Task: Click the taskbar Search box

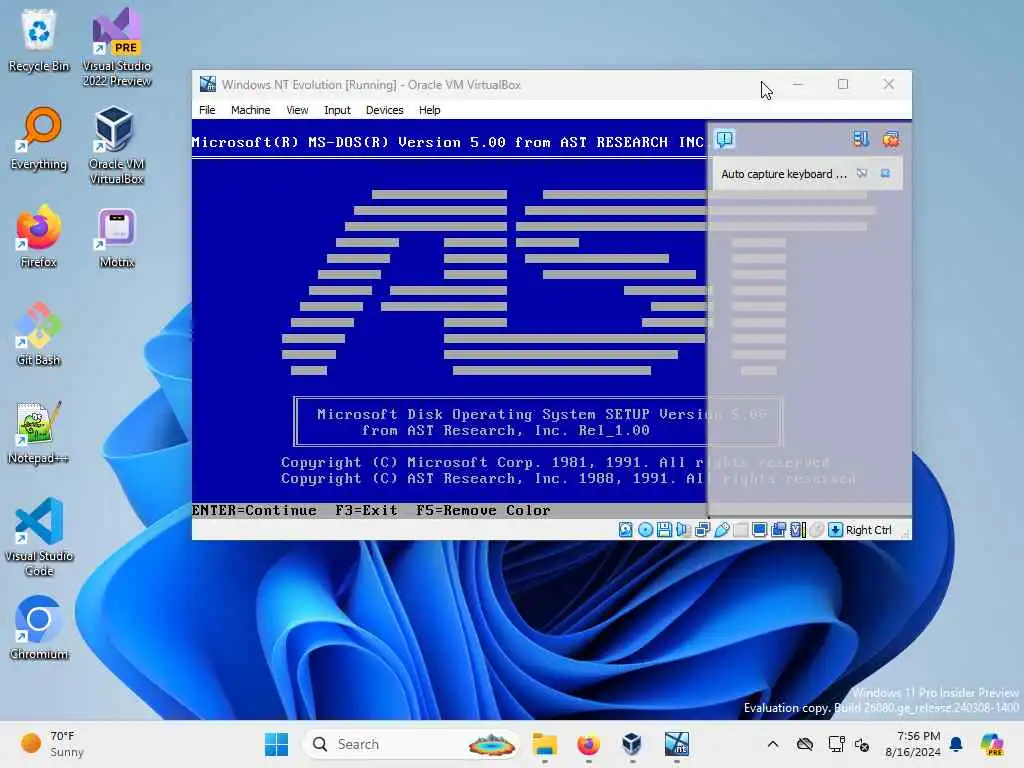Action: point(411,744)
